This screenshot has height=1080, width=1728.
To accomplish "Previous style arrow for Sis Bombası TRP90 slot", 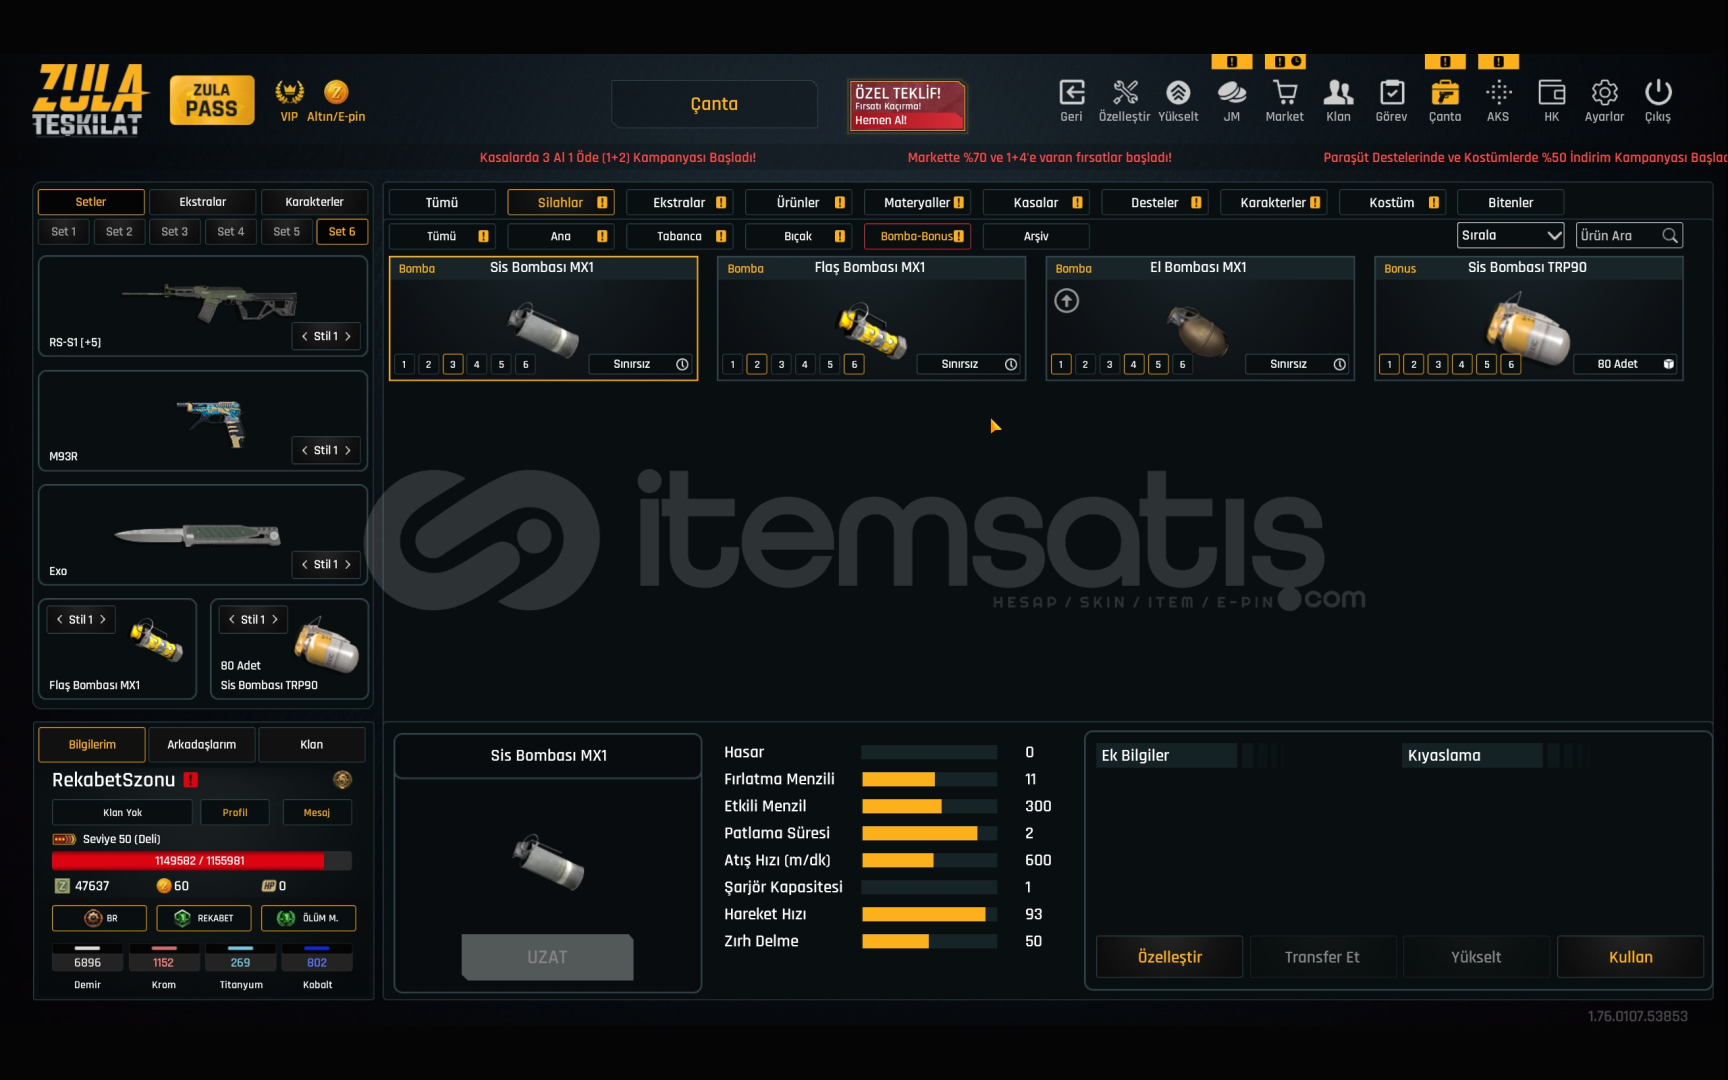I will pyautogui.click(x=231, y=620).
